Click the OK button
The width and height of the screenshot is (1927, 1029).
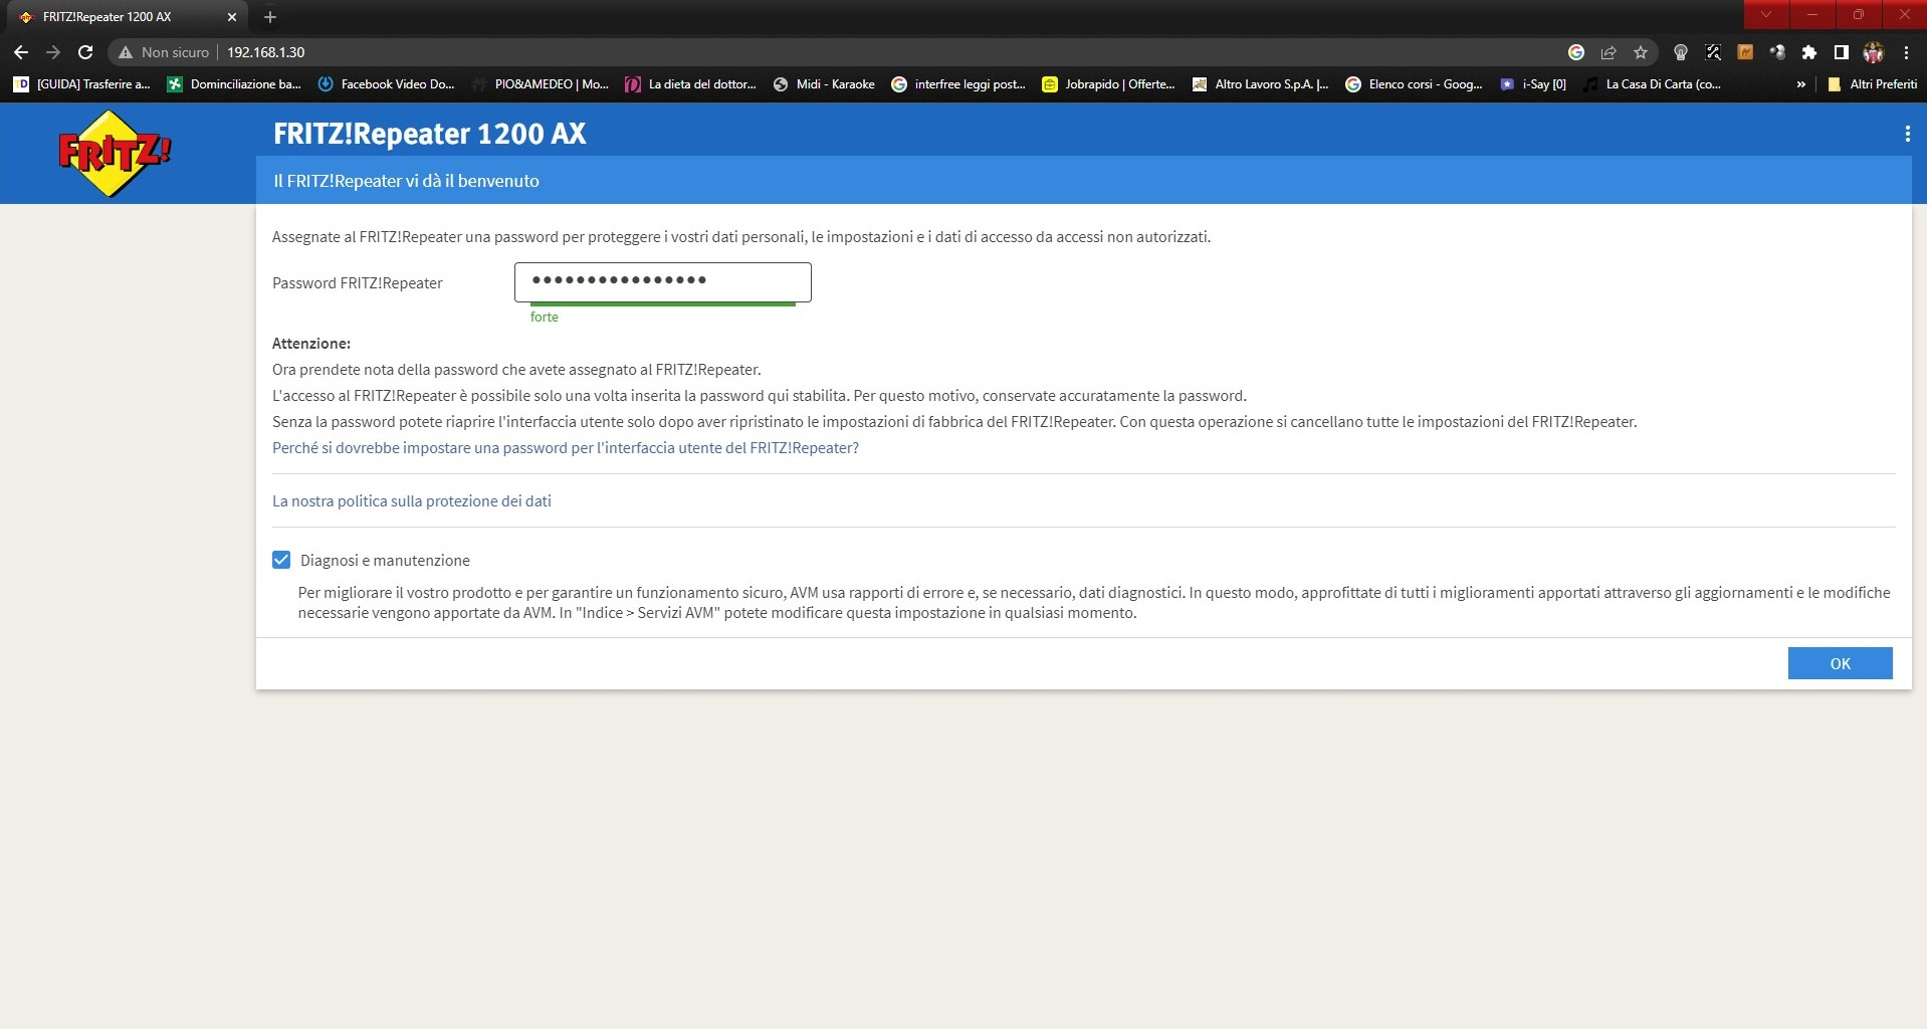coord(1839,663)
